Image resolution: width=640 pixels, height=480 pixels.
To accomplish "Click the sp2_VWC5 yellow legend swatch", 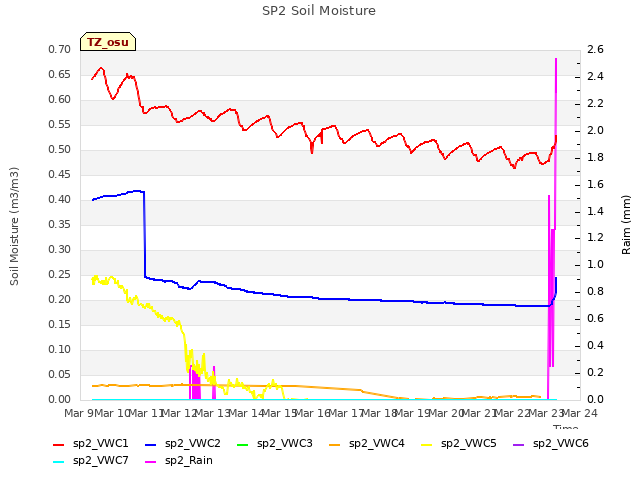I will (x=427, y=444).
